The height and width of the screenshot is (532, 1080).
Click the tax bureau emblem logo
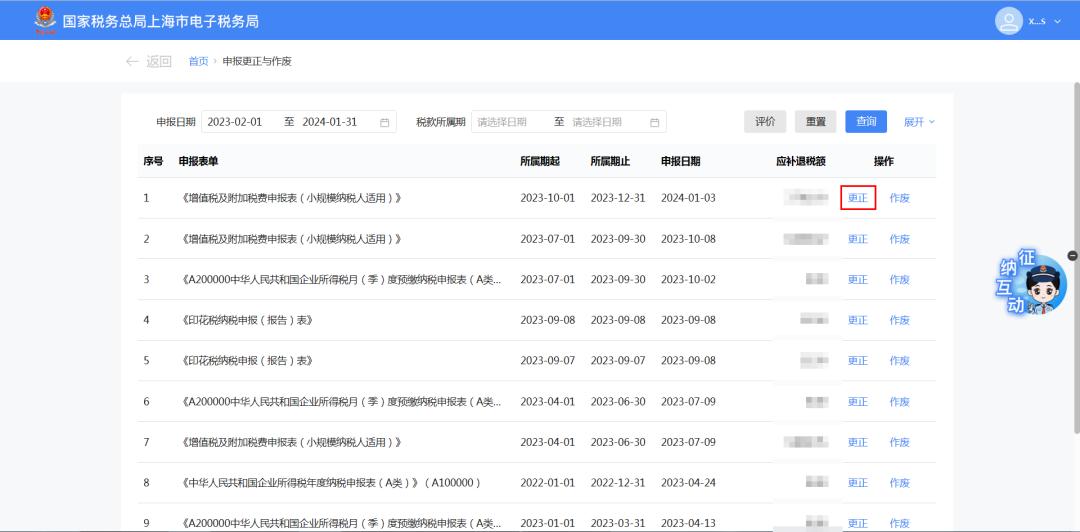[44, 20]
